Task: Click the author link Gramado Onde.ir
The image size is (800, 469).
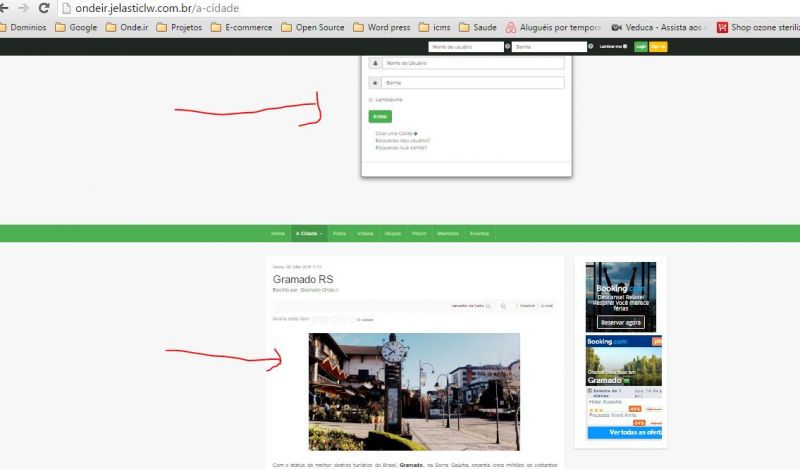Action: point(319,290)
